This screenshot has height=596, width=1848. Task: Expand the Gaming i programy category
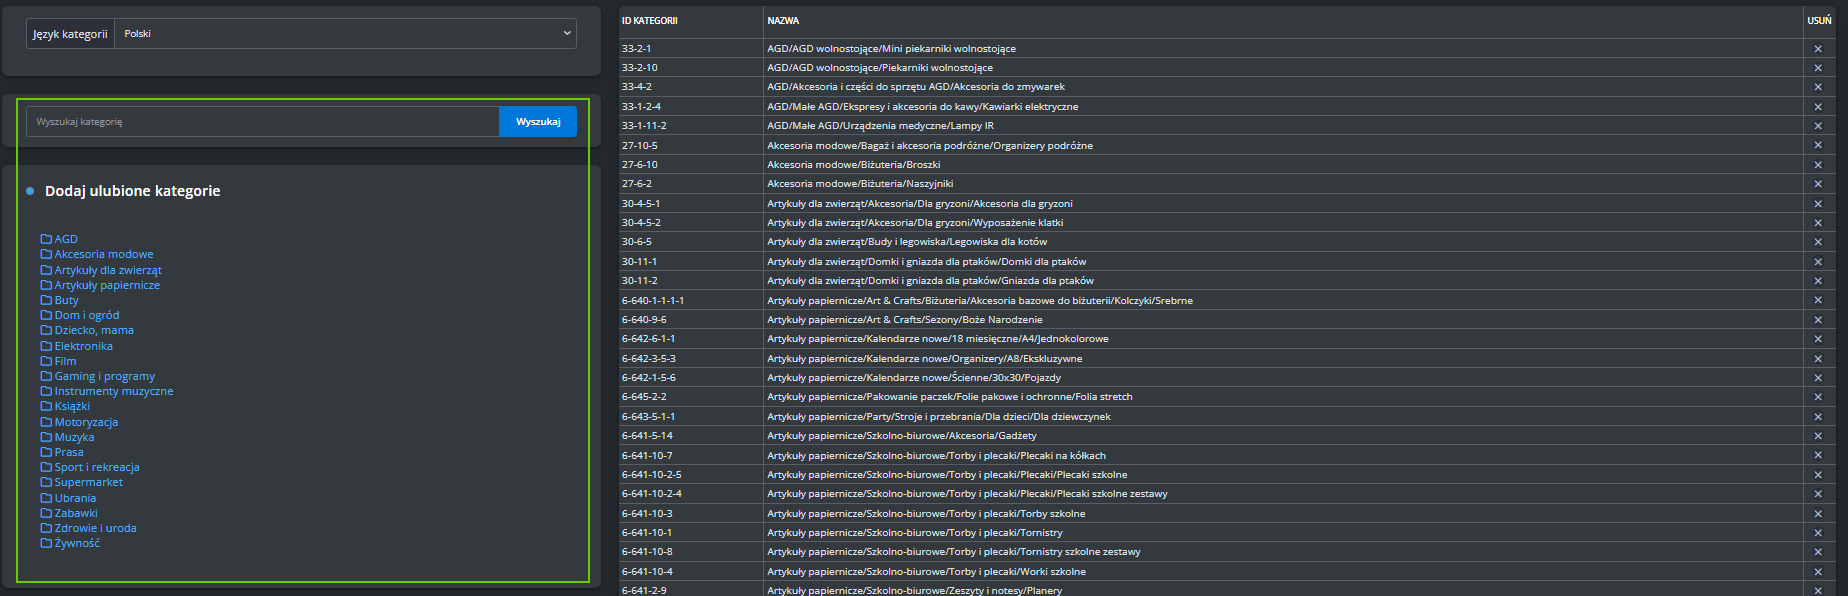click(105, 376)
